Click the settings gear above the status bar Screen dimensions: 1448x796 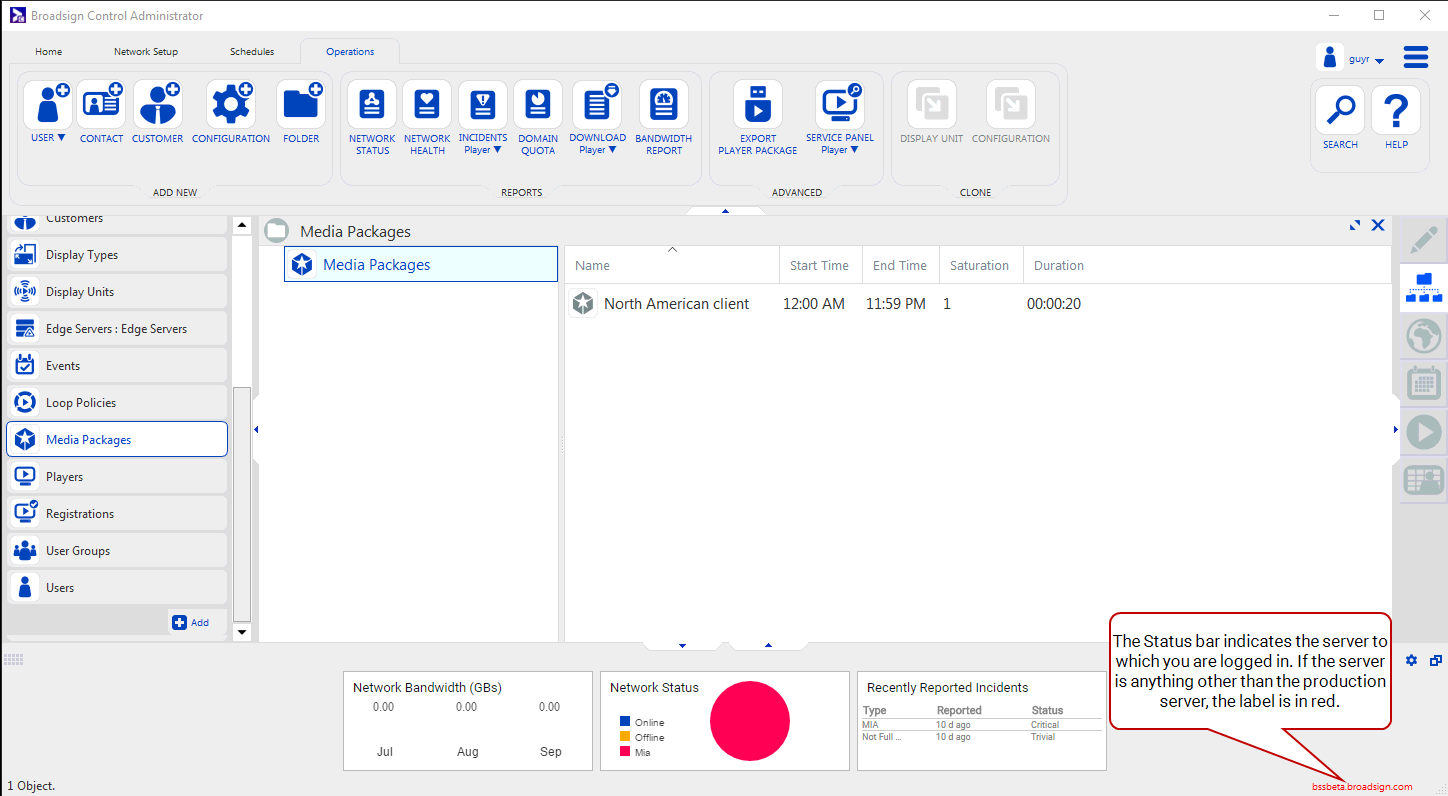coord(1411,661)
